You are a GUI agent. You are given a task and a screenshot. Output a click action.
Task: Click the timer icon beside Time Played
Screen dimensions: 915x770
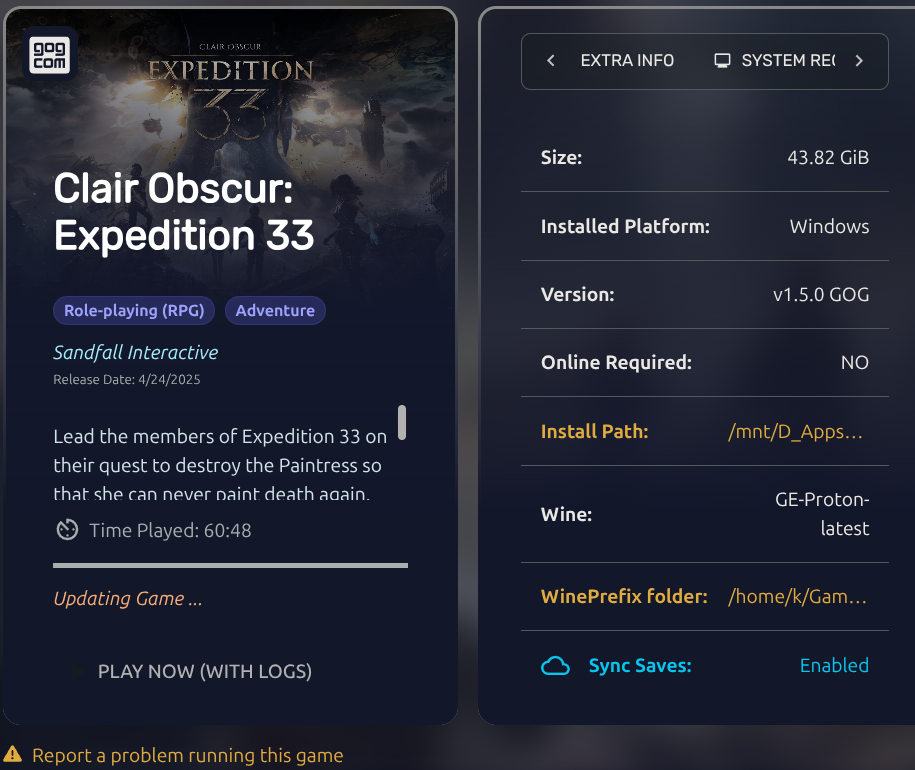67,530
